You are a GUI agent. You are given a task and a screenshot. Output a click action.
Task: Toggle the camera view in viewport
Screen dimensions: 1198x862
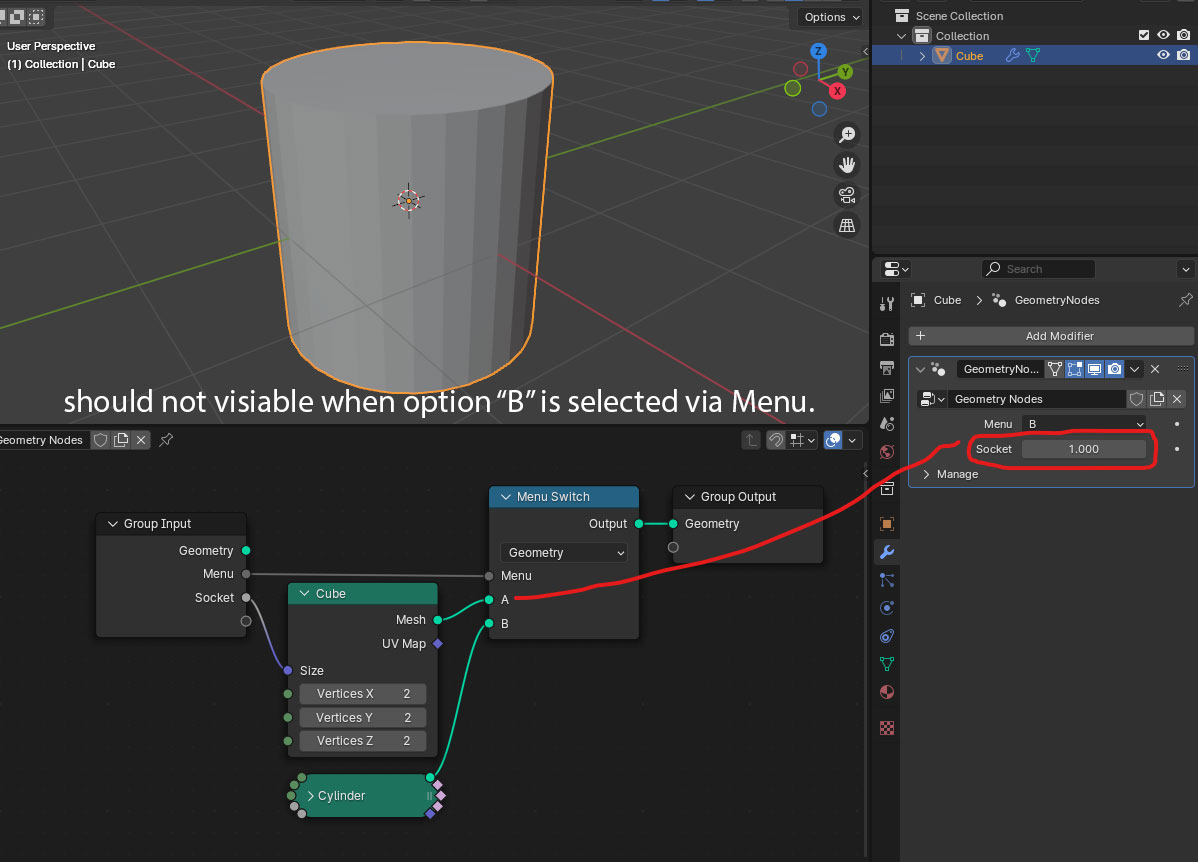coord(847,195)
